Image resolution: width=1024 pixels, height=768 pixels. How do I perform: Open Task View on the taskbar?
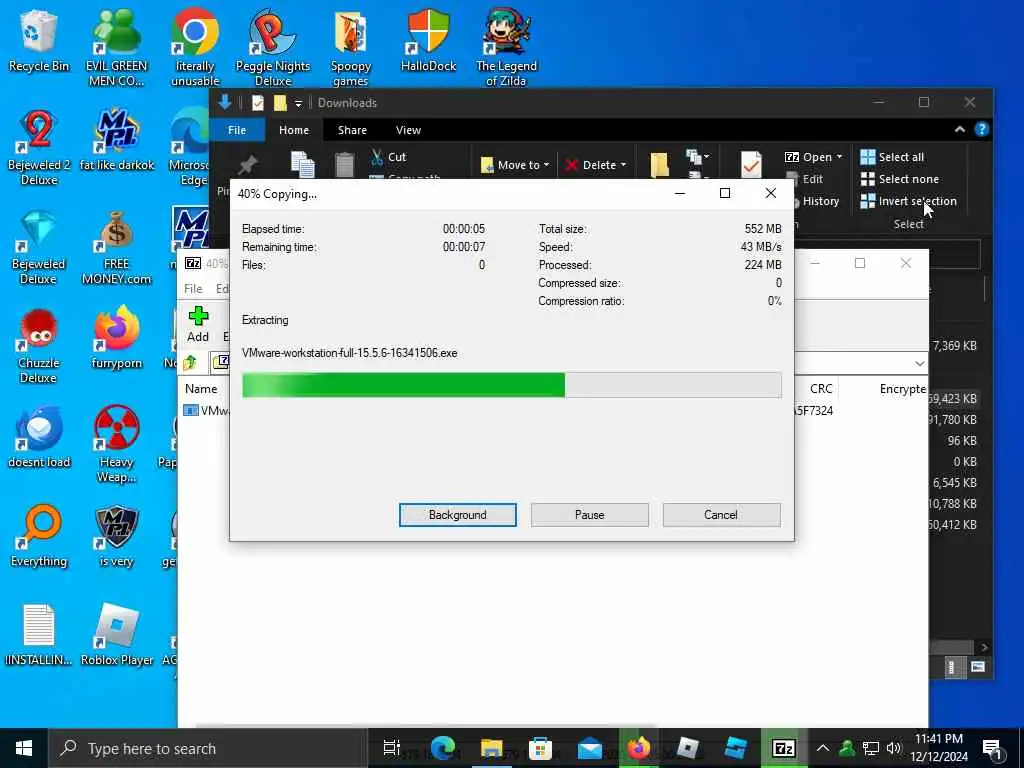pos(391,748)
